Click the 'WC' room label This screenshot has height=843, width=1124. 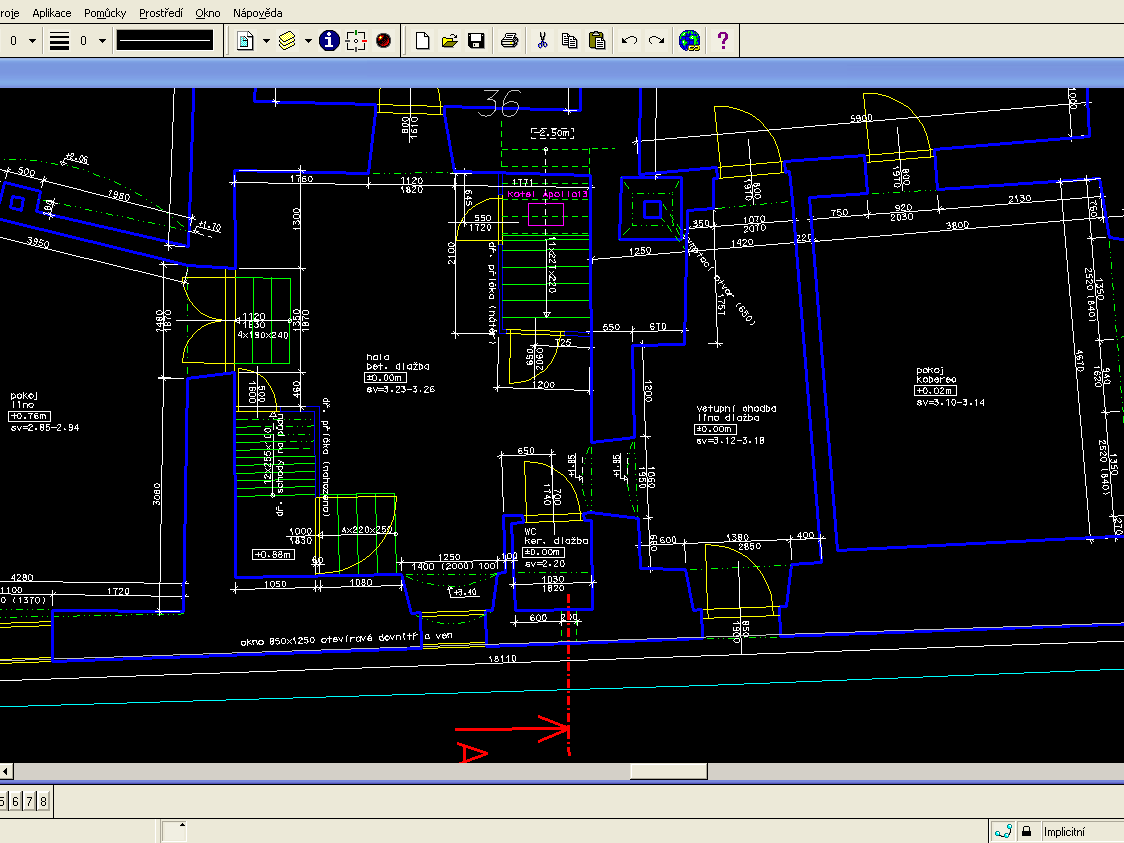click(530, 532)
